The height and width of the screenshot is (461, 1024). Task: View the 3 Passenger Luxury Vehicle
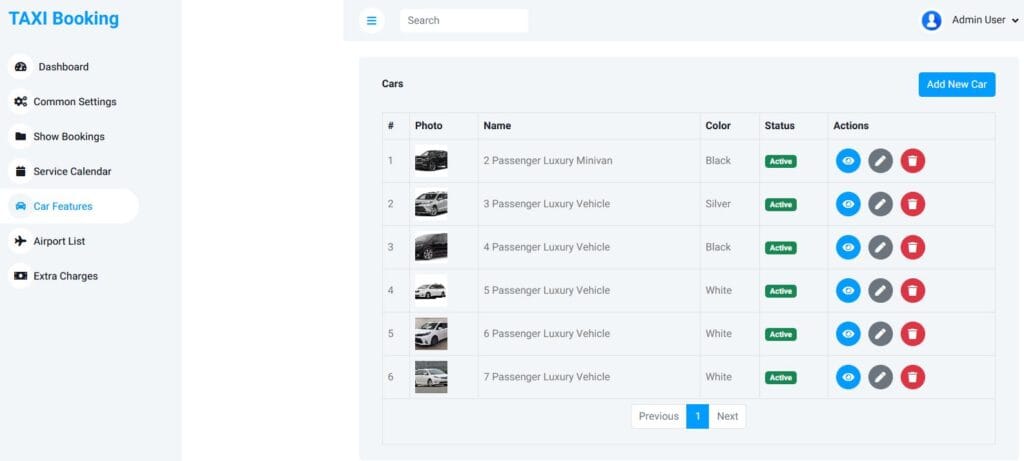[848, 204]
